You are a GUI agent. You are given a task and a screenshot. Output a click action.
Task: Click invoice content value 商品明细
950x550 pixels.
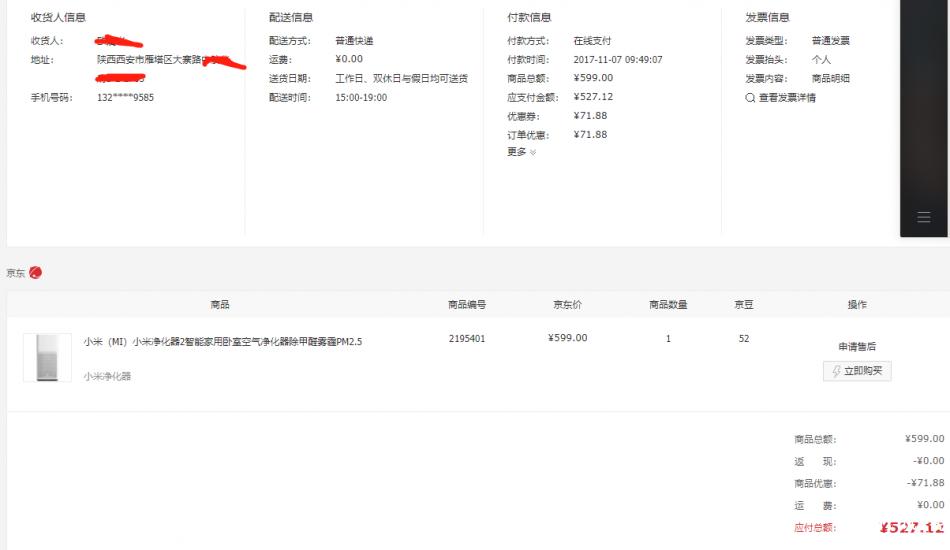click(830, 78)
